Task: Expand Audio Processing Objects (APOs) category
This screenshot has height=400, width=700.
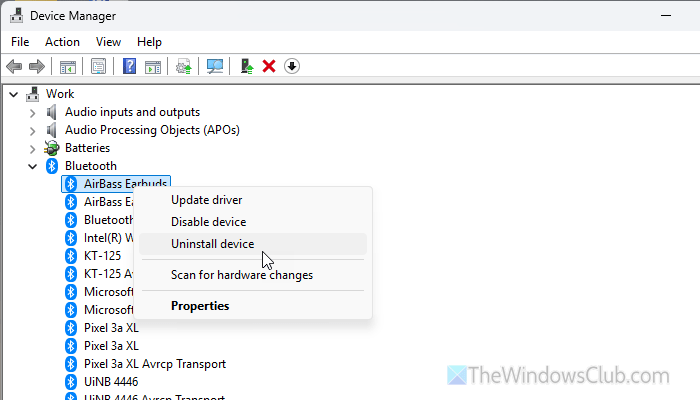Action: 32,131
